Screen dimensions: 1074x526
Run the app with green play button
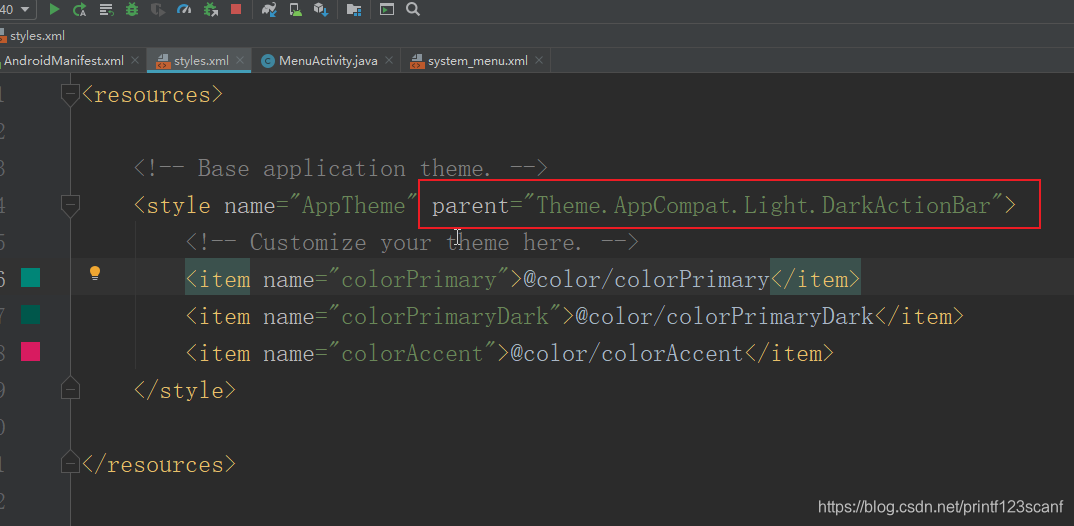coord(55,9)
